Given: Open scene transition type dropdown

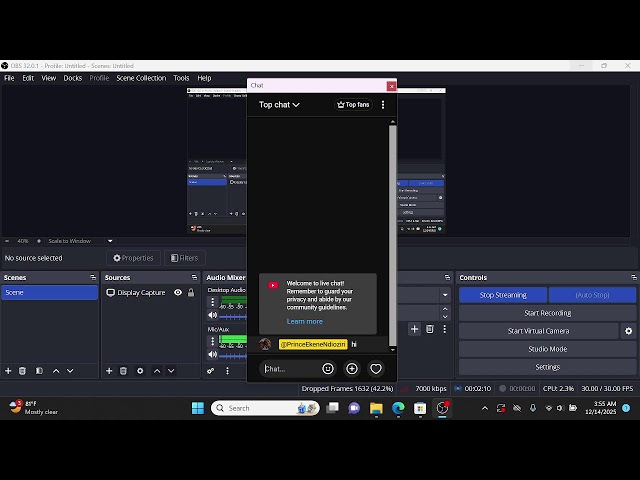Looking at the screenshot, I should (x=445, y=295).
